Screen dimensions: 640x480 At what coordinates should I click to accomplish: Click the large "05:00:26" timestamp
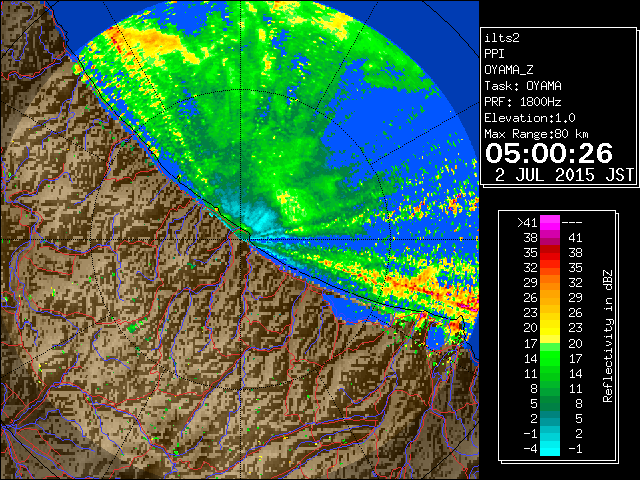(549, 153)
